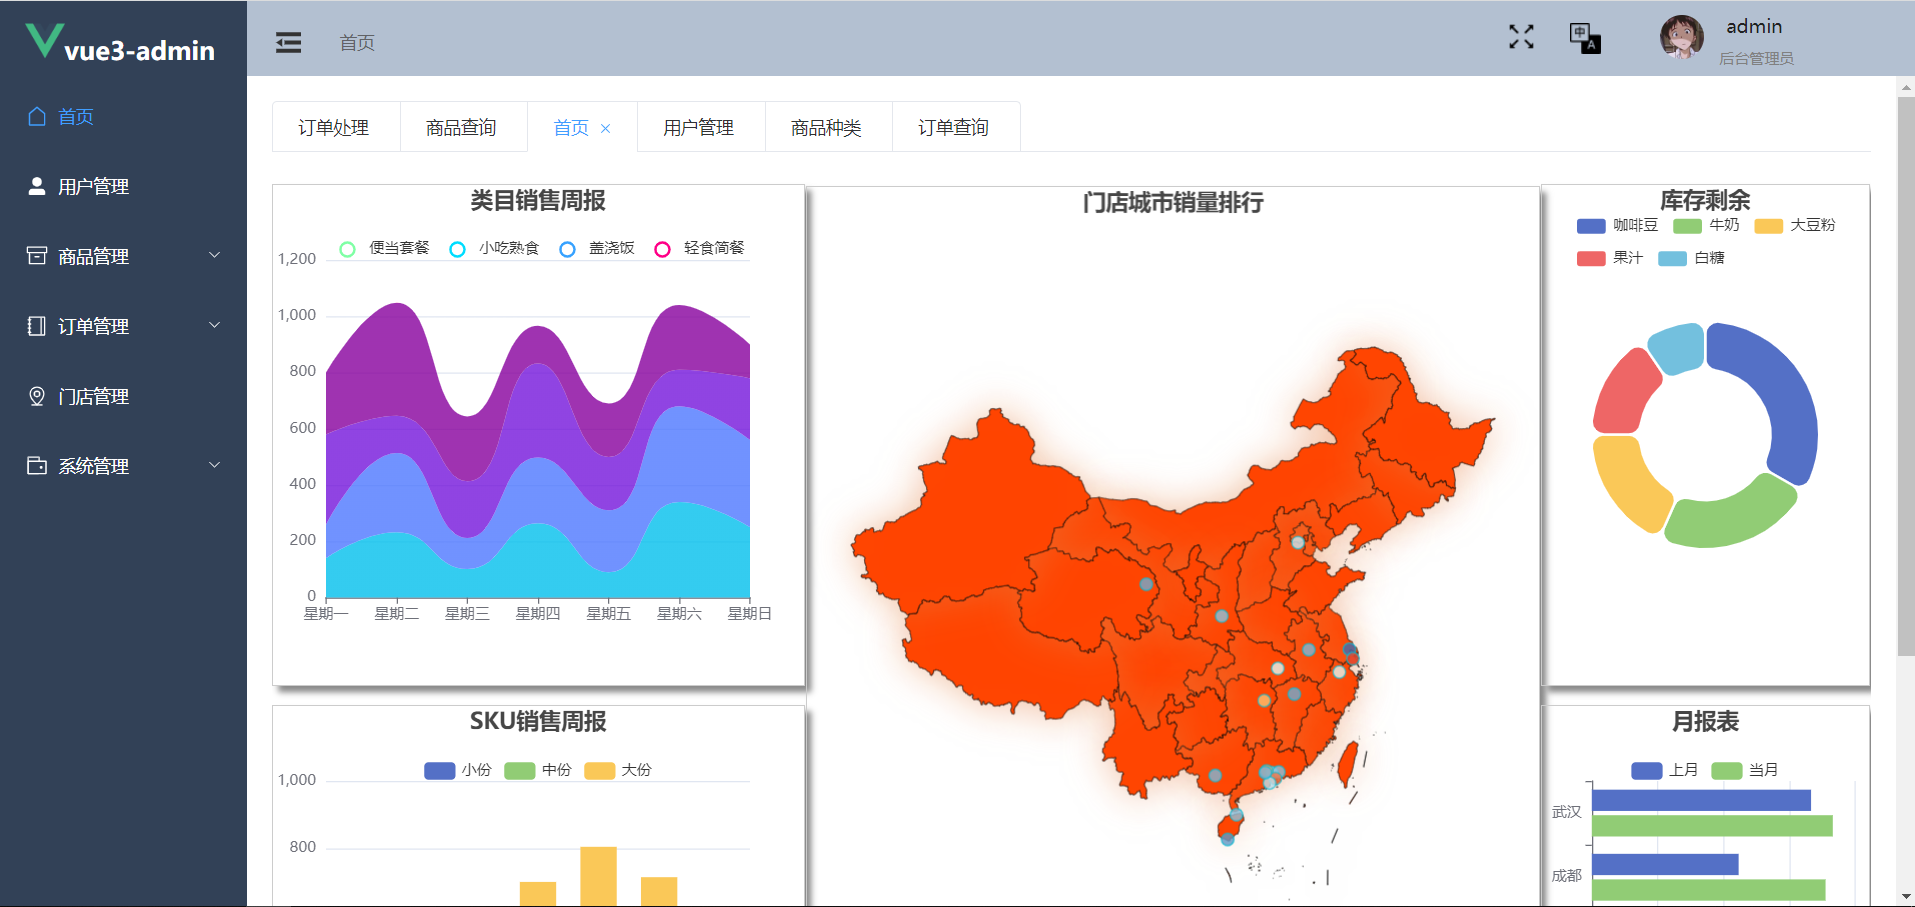1915x907 pixels.
Task: Click 成都 blue 上月 bar
Action: click(1665, 864)
